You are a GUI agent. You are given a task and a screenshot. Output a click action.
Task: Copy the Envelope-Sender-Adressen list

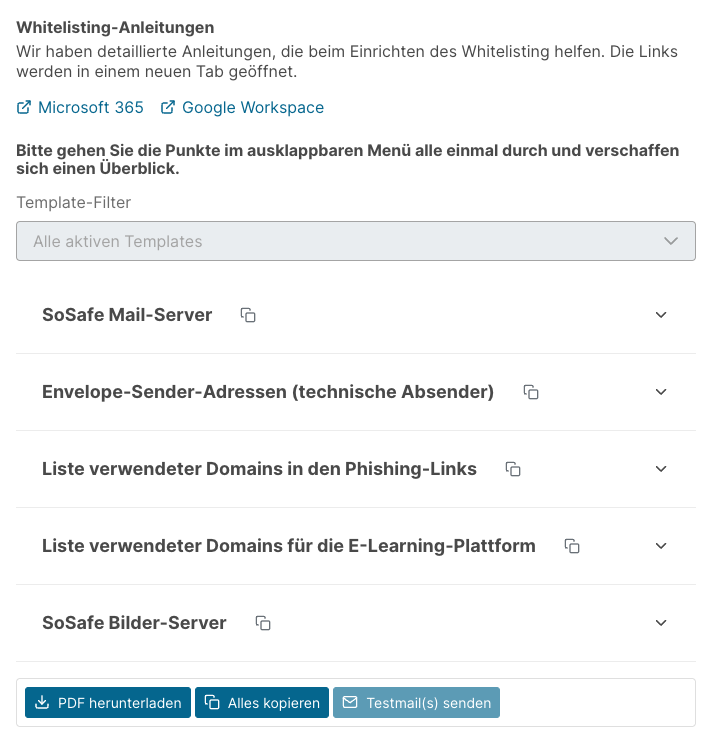[532, 392]
